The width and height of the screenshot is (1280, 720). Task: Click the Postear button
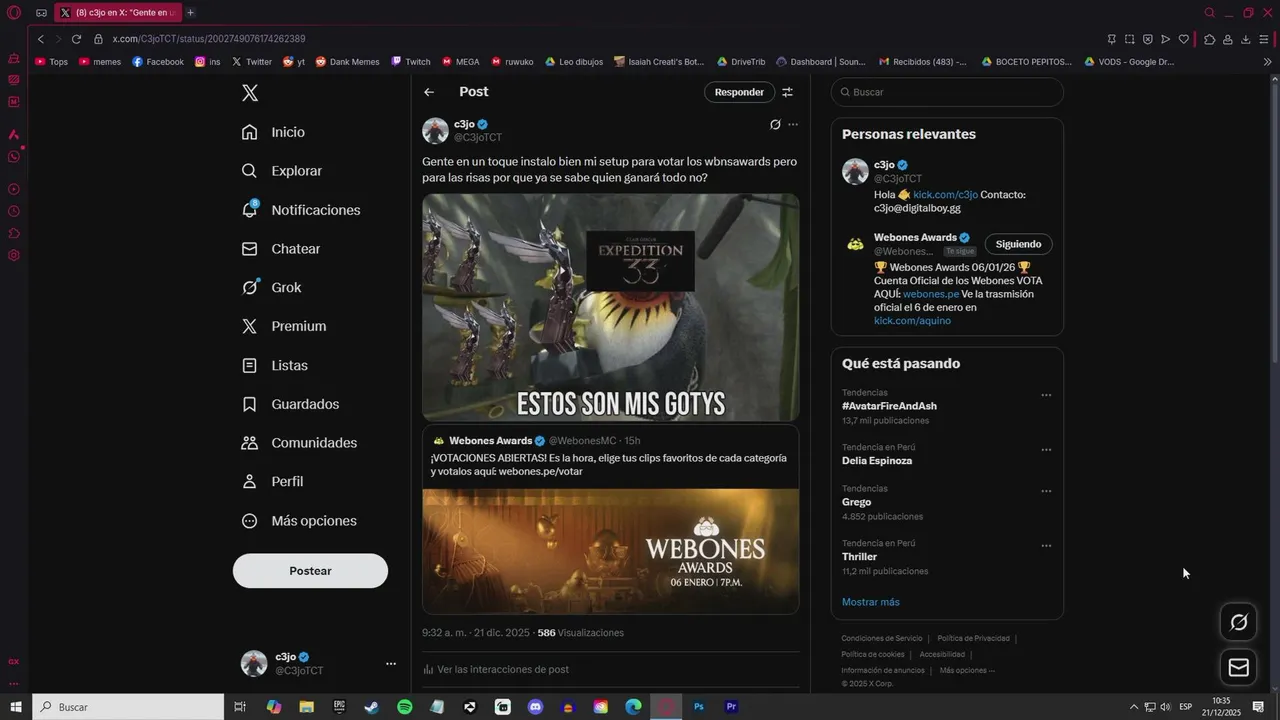(310, 571)
